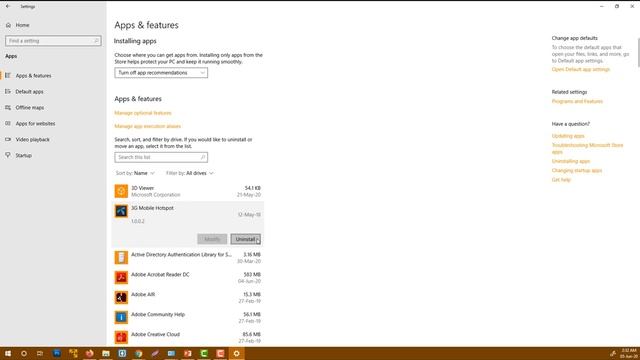Screen dimensions: 640x360
Task: Open Firefox from the taskbar
Action: [89, 353]
